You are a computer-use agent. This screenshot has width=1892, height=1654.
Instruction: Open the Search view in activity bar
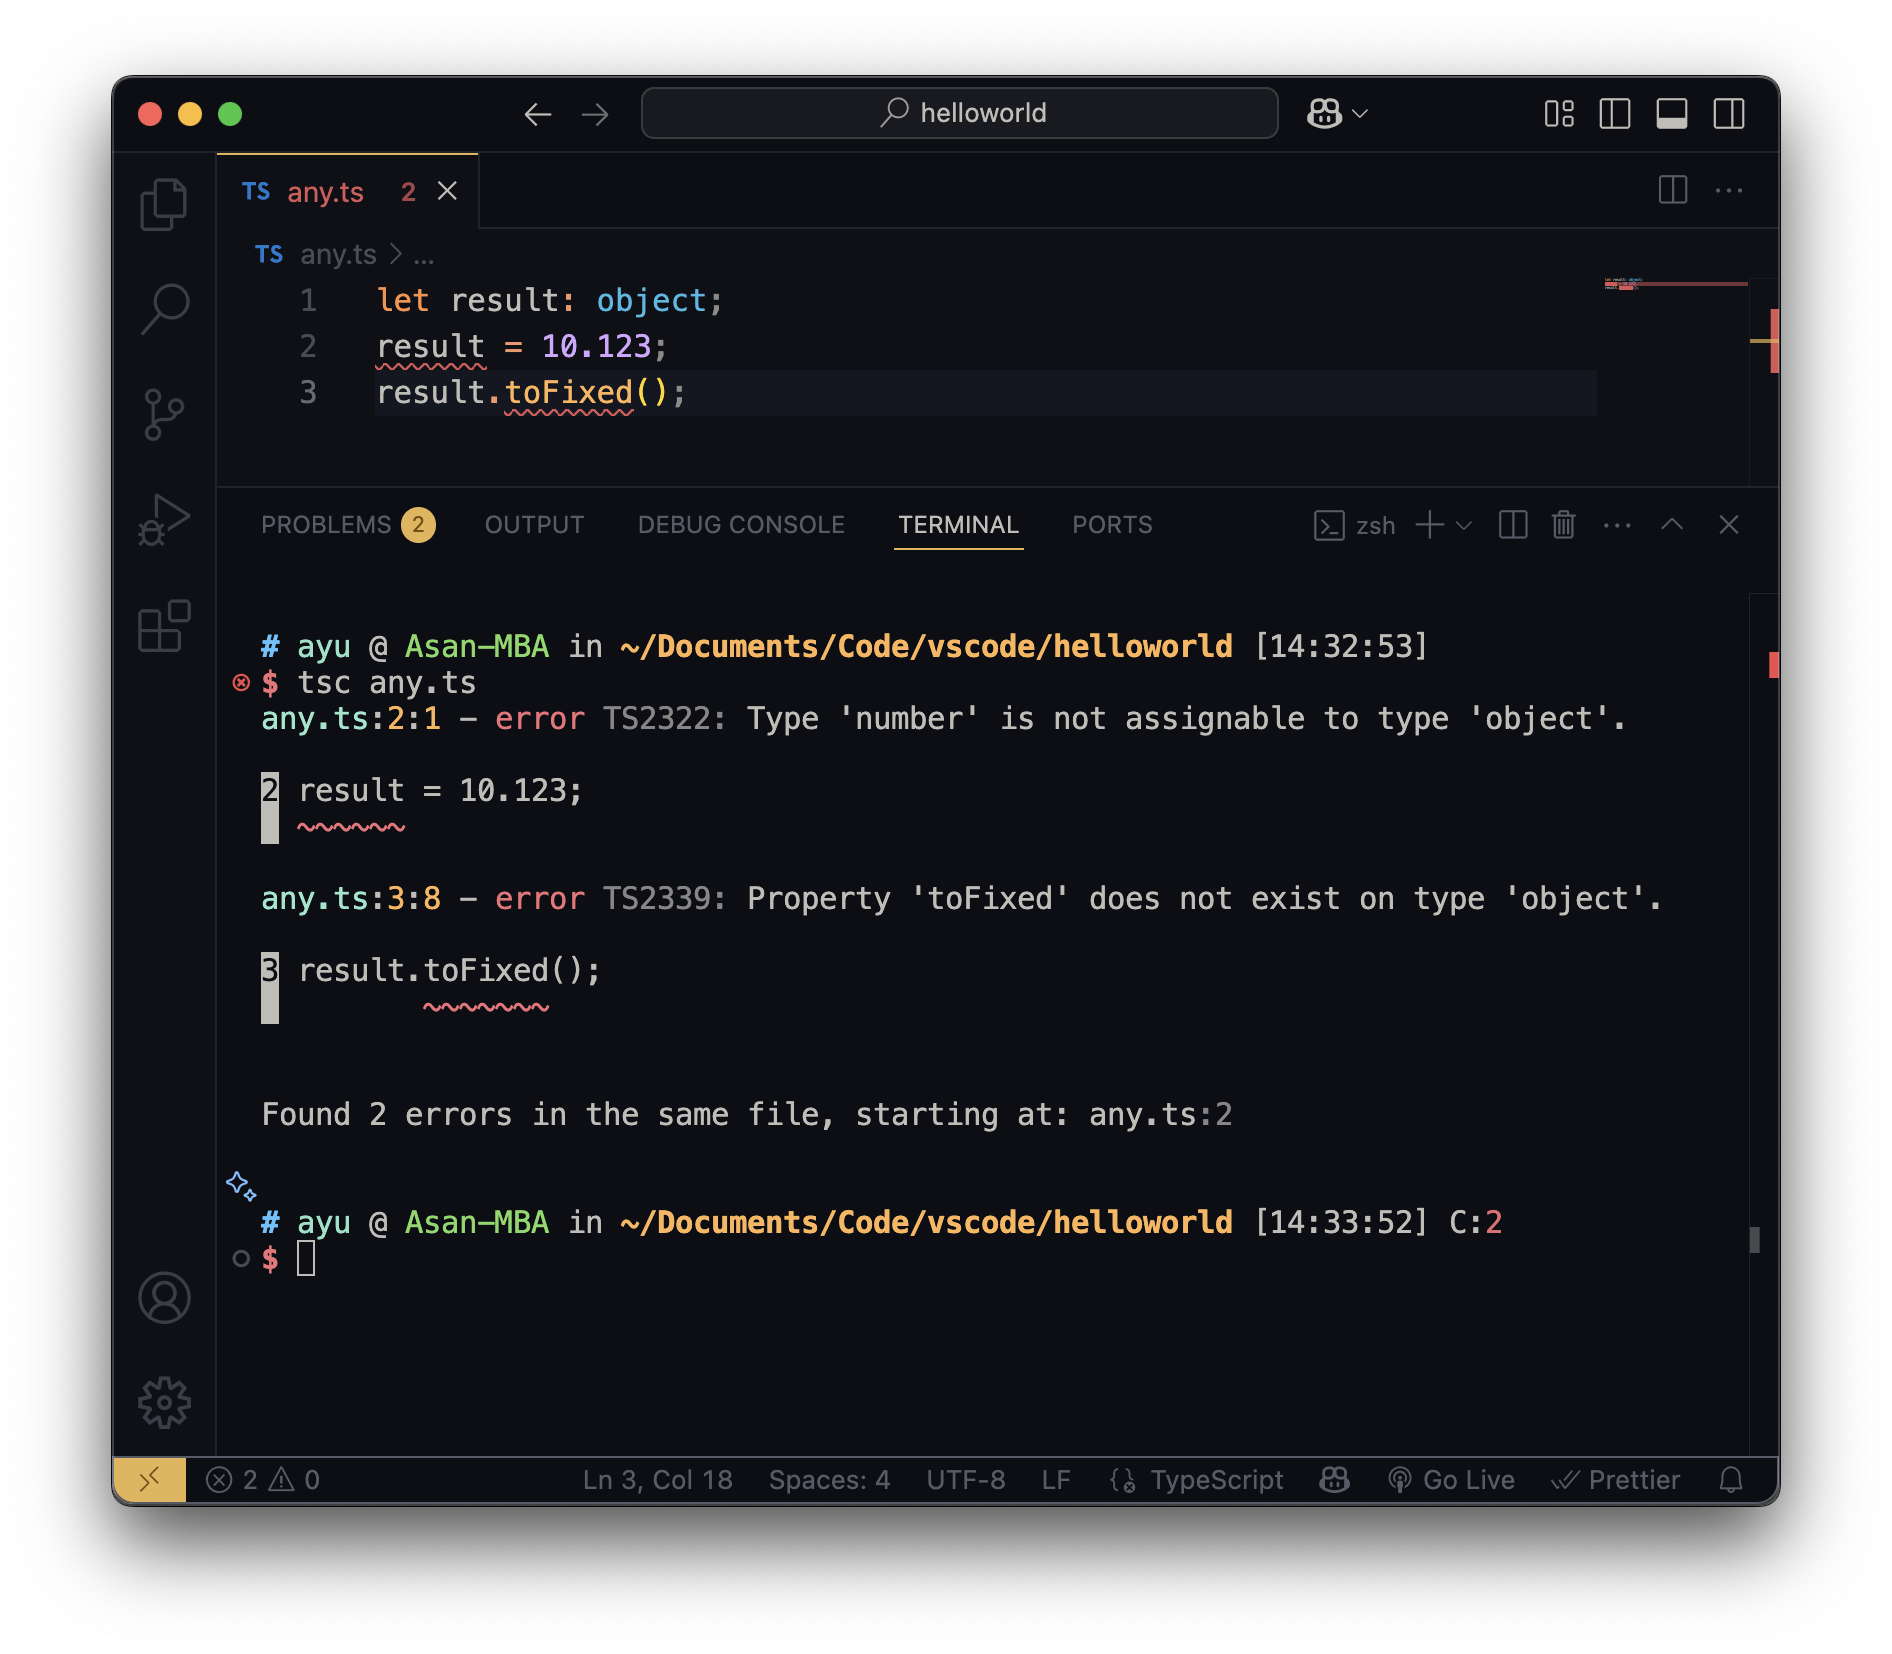click(164, 308)
